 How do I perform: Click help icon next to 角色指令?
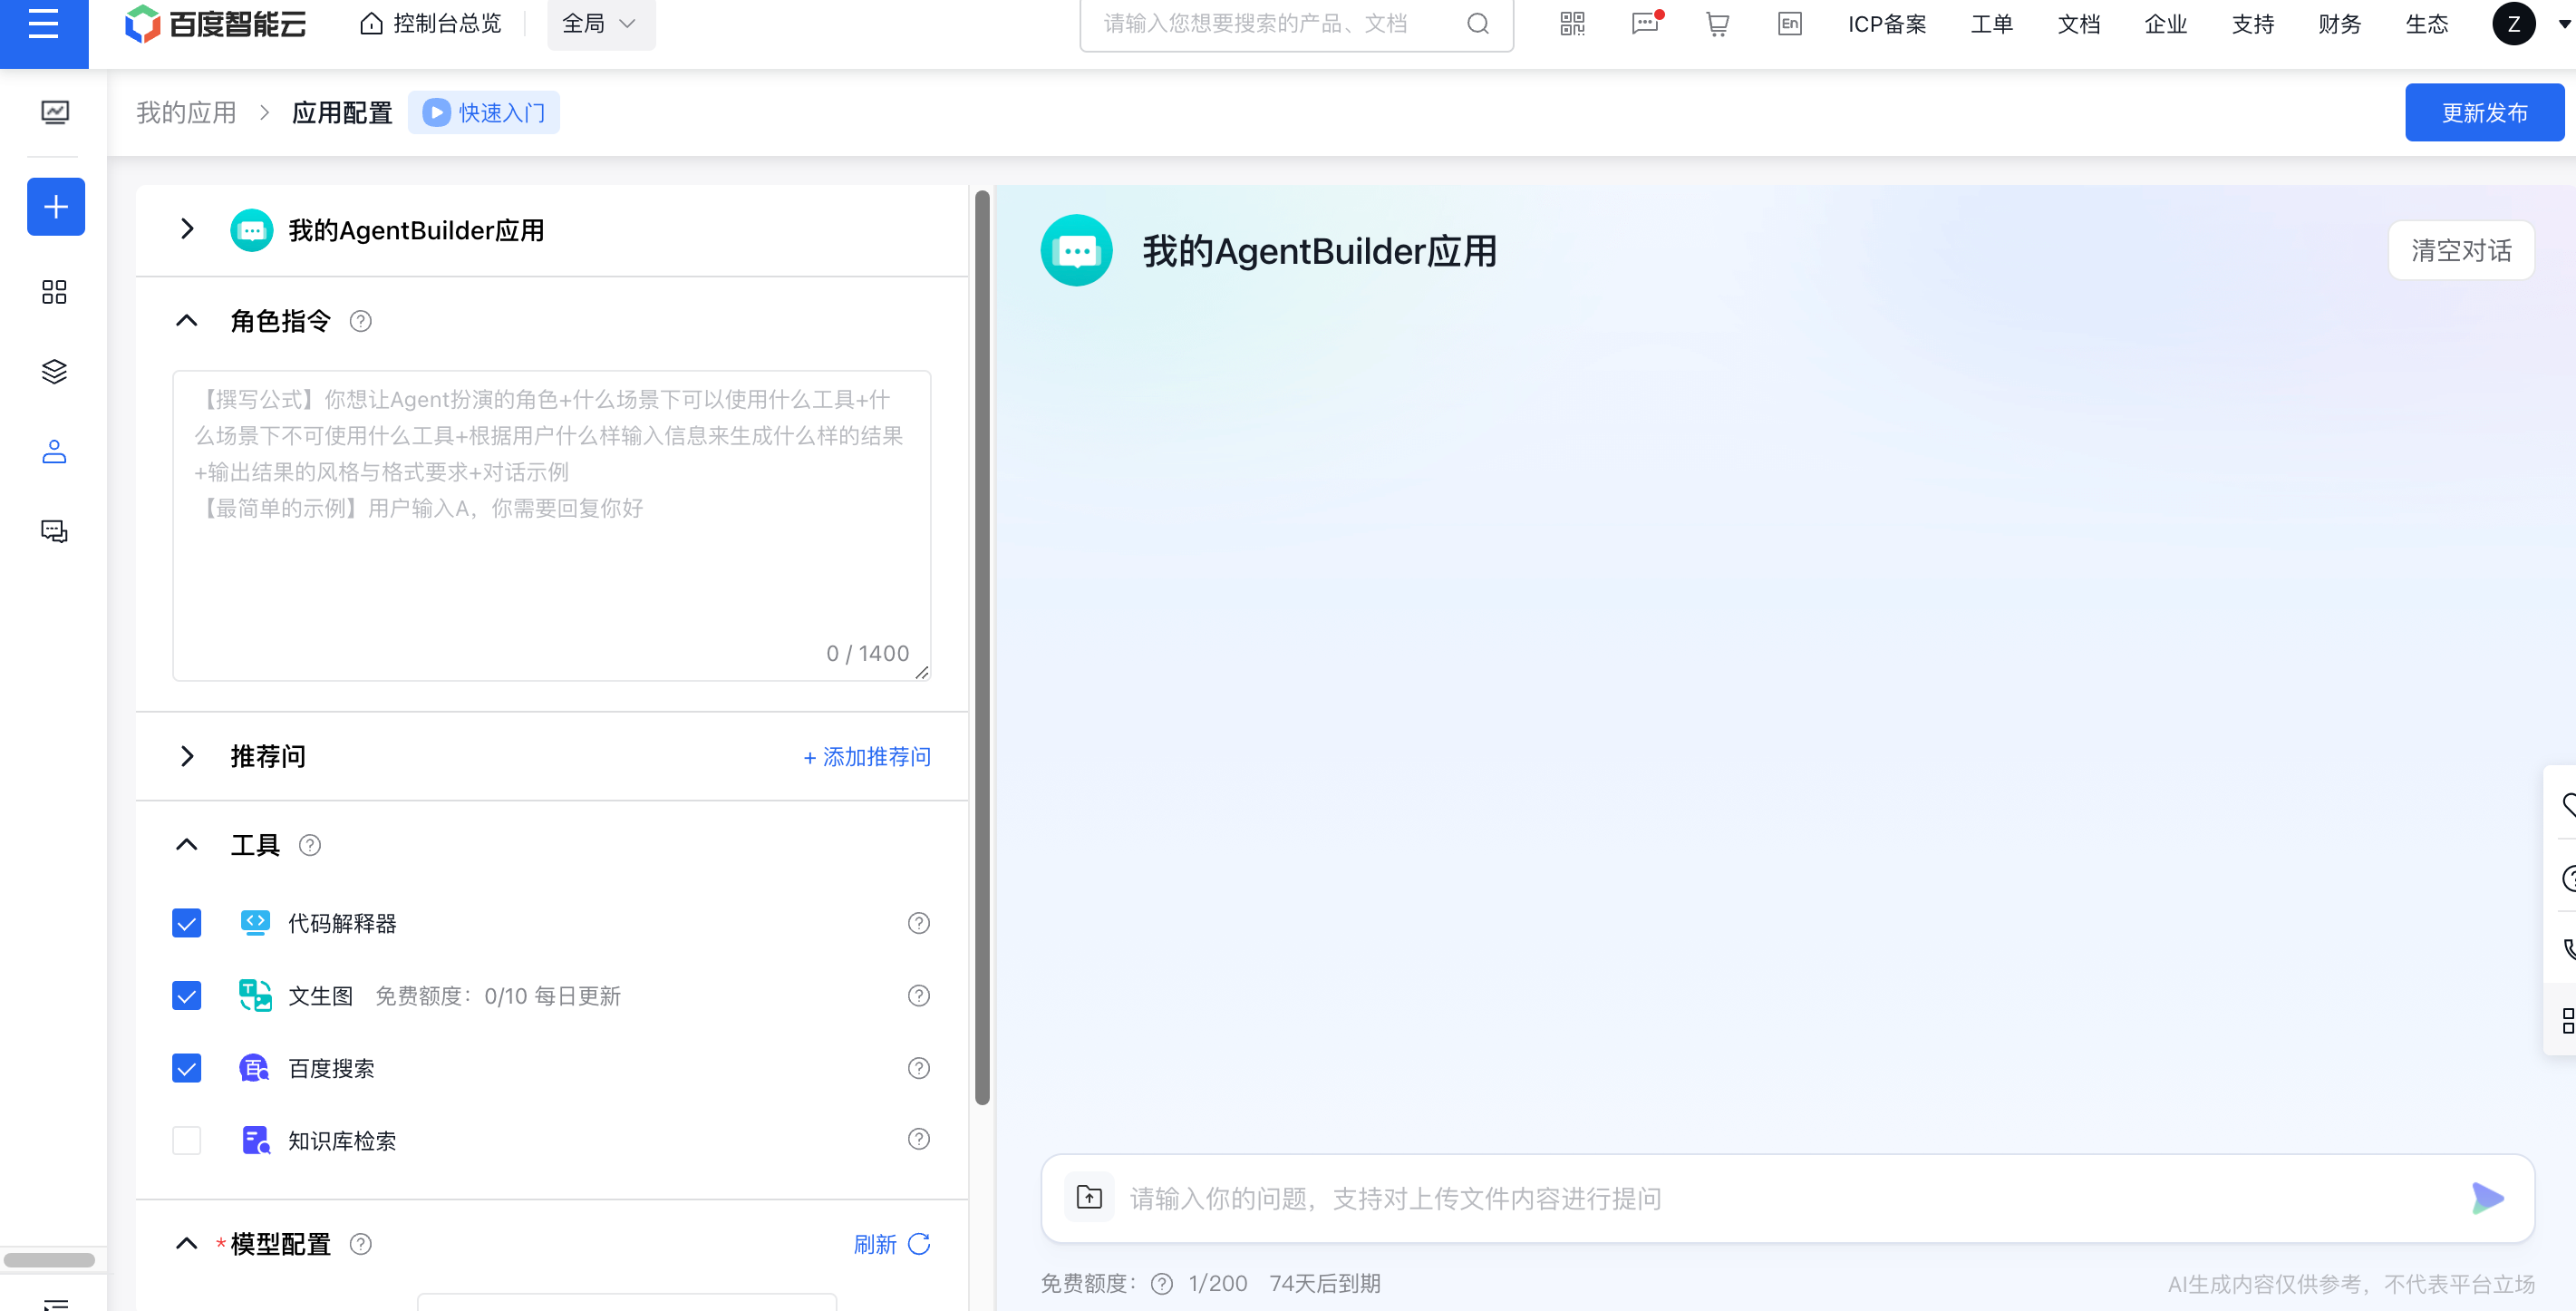pos(360,321)
